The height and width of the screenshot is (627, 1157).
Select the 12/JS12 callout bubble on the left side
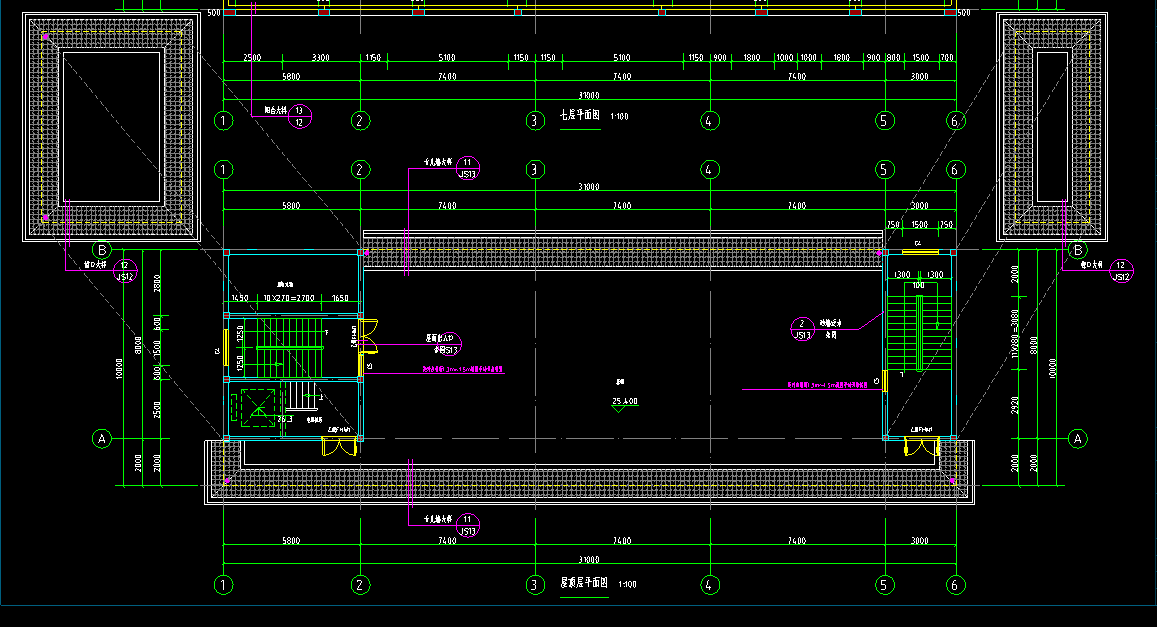coord(124,270)
